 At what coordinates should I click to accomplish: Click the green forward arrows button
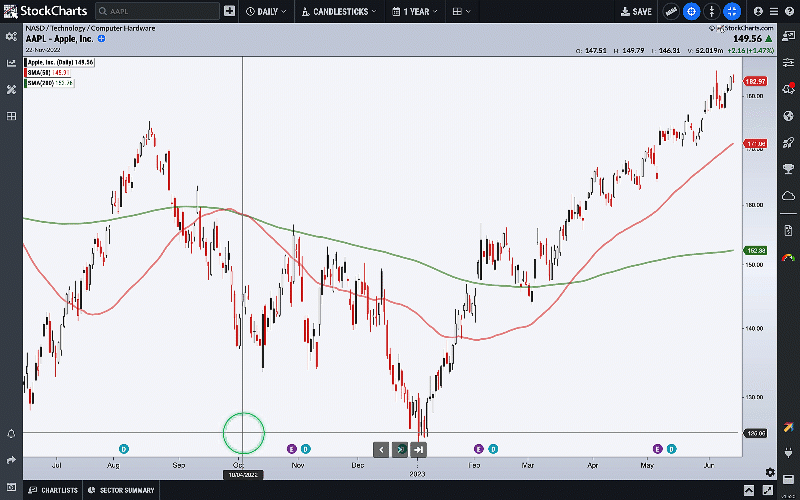coord(400,449)
